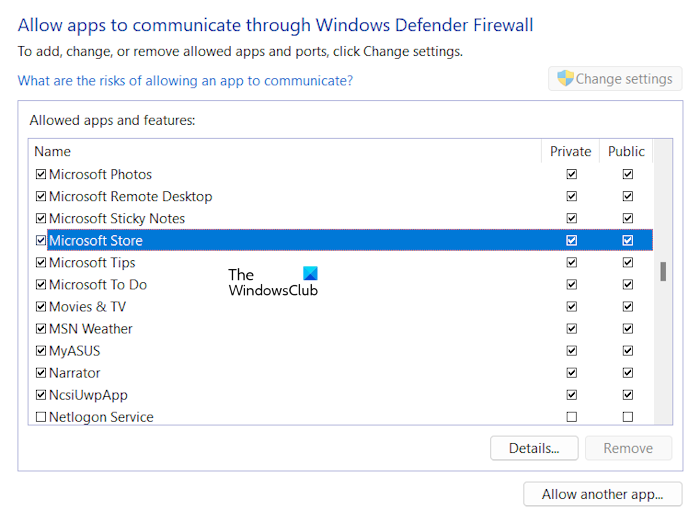Select the NcsiUwpApp list entry
Screen dimensions: 700x522
tap(88, 394)
